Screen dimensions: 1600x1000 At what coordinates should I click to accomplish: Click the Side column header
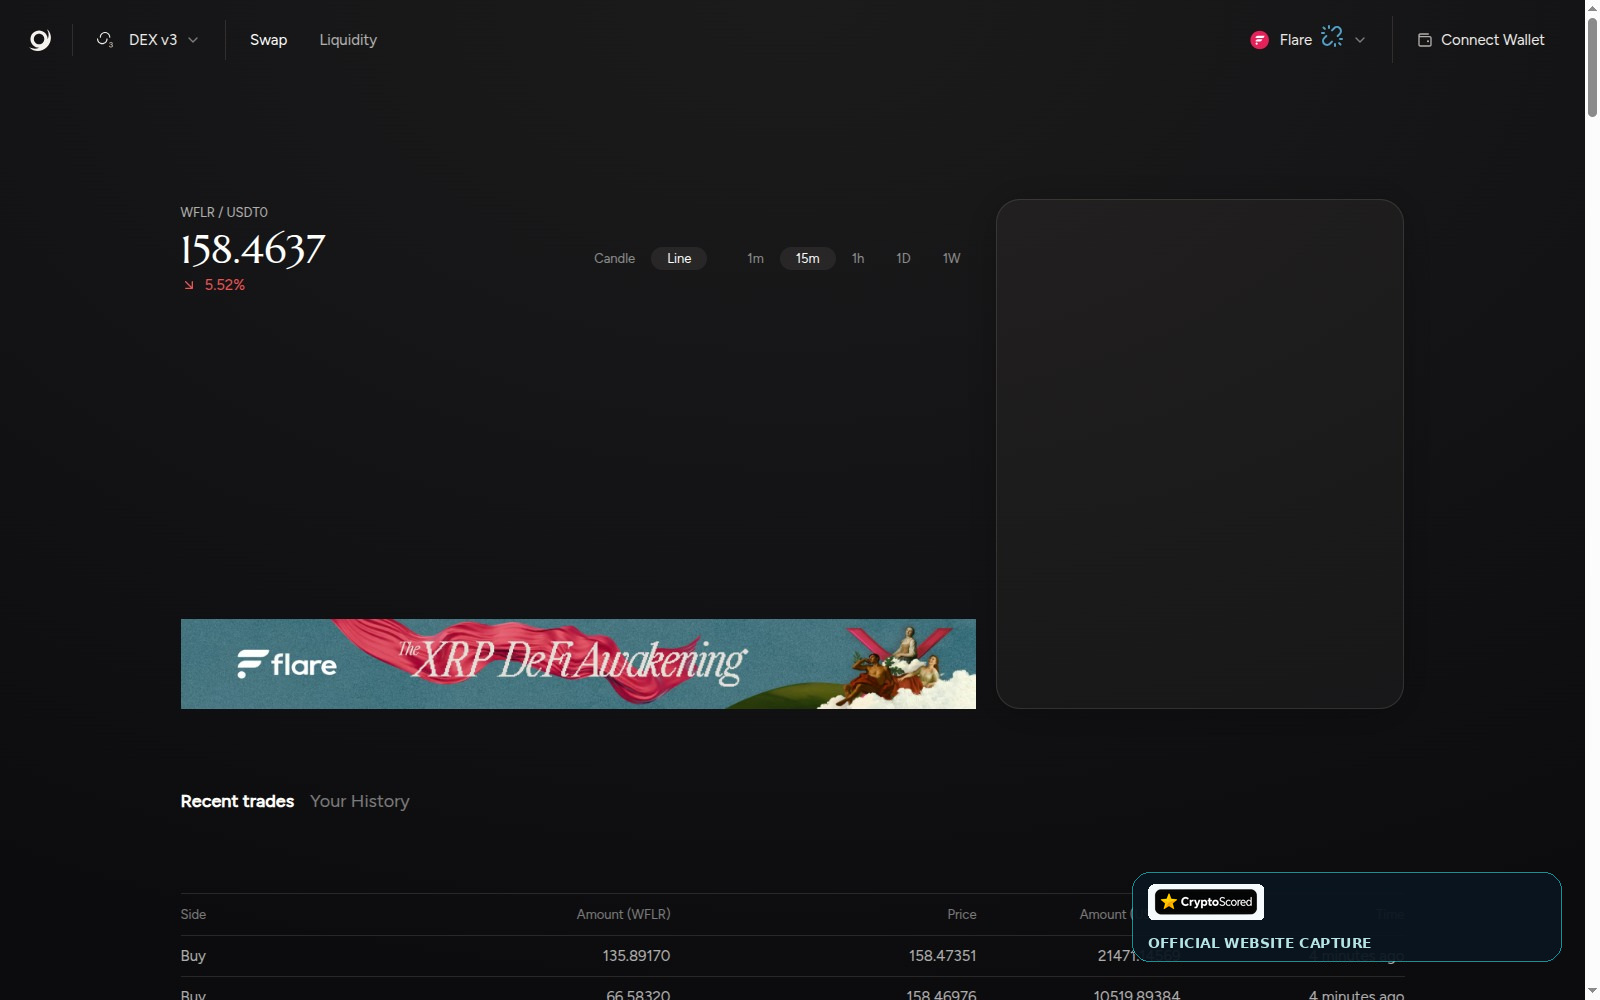(193, 914)
